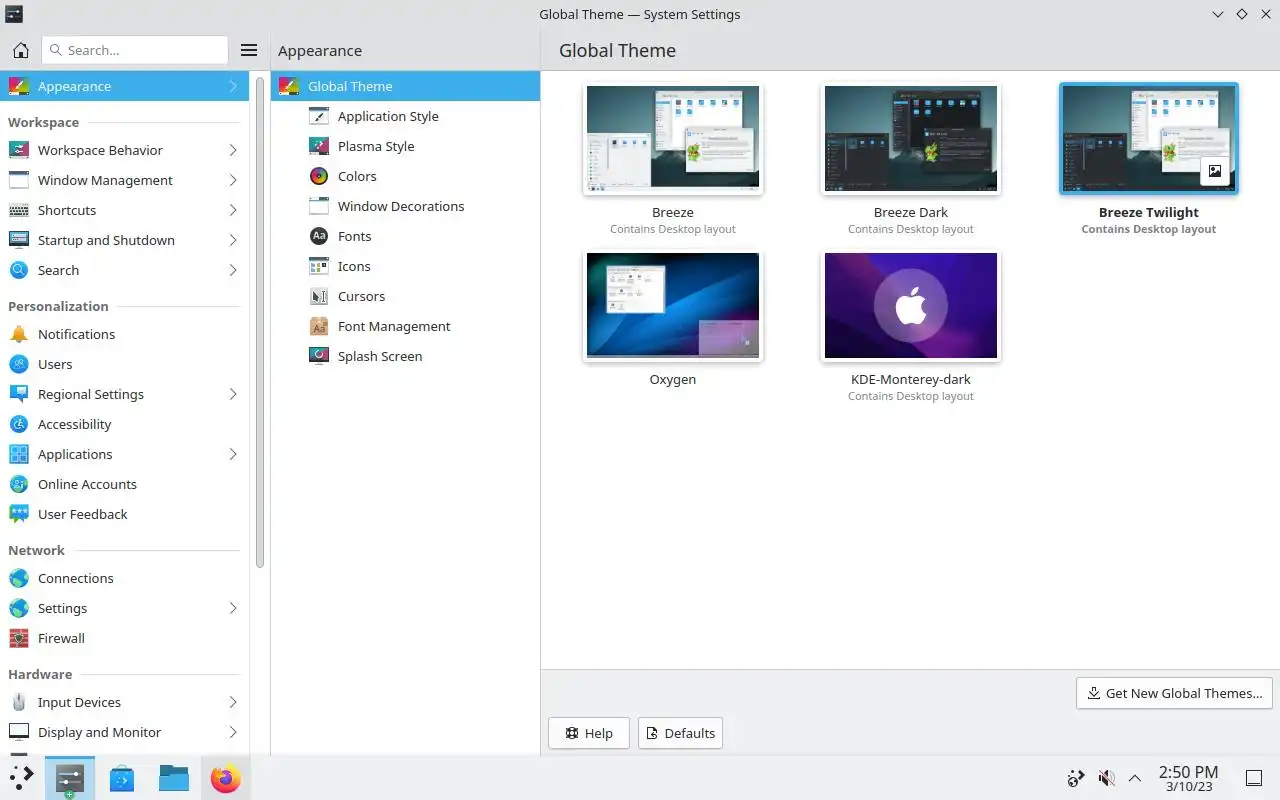
Task: Open Workspace Behavior settings
Action: [x=124, y=150]
